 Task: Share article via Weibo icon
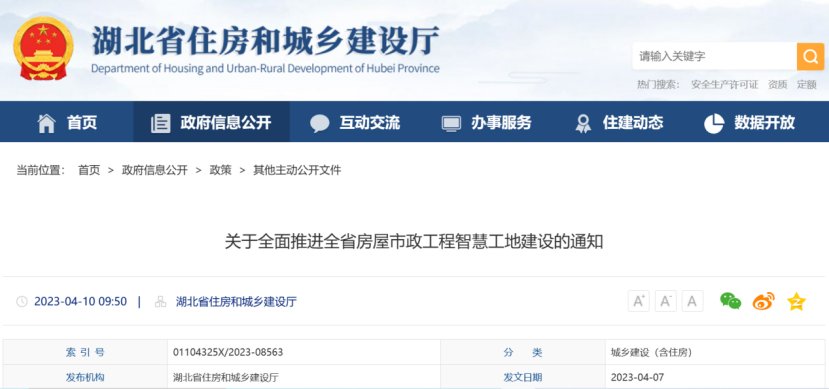tap(763, 301)
